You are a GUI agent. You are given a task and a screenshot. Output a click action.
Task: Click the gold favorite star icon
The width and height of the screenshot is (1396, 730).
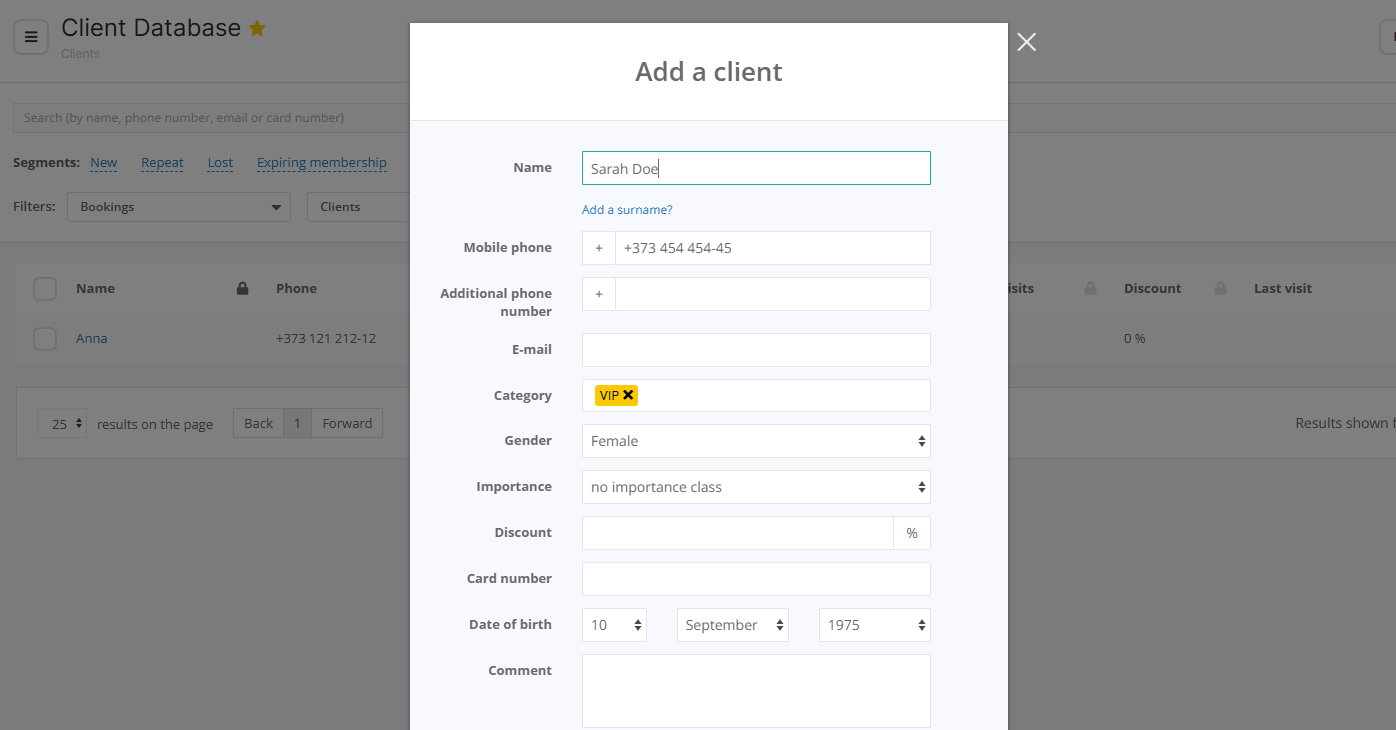[x=257, y=29]
